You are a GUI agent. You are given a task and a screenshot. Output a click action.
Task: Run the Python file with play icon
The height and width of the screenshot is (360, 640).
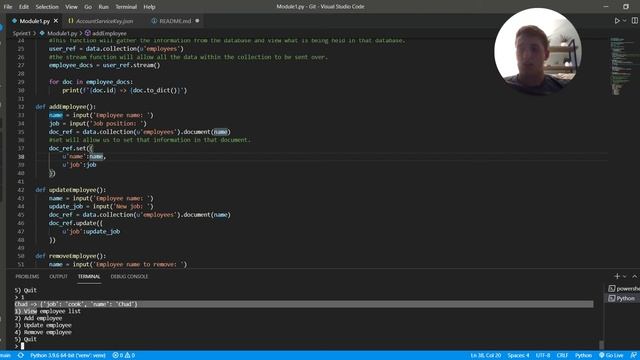coord(617,21)
